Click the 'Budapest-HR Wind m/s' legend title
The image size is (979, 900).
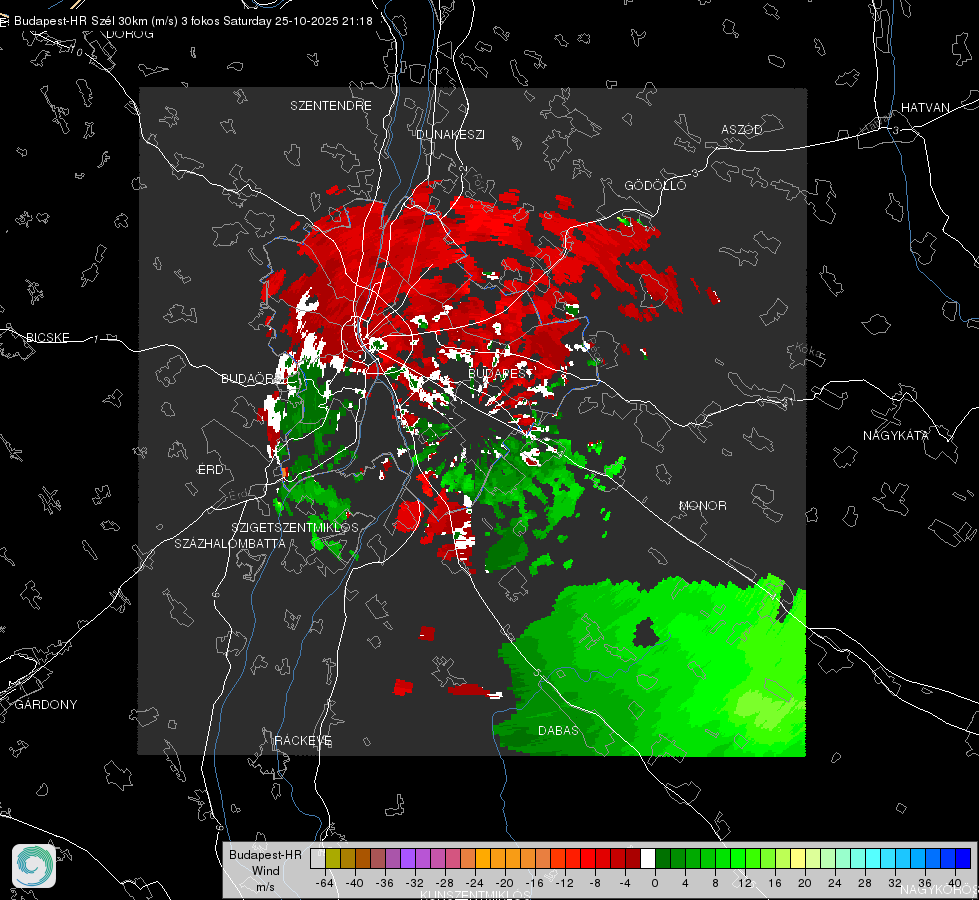point(265,871)
